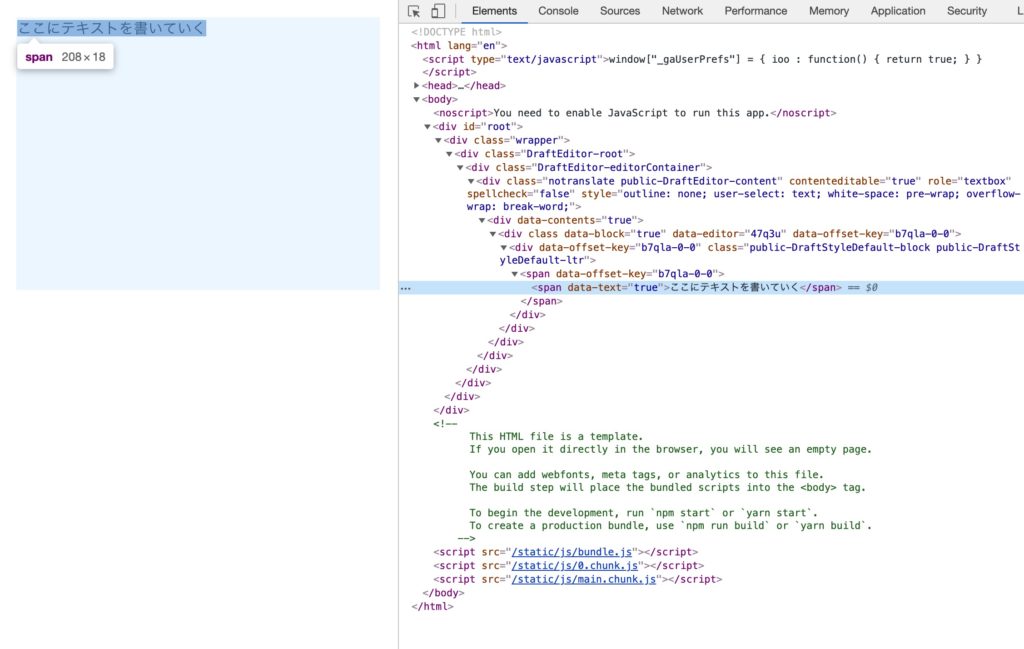
Task: Activate the inspect element picker icon
Action: 414,11
